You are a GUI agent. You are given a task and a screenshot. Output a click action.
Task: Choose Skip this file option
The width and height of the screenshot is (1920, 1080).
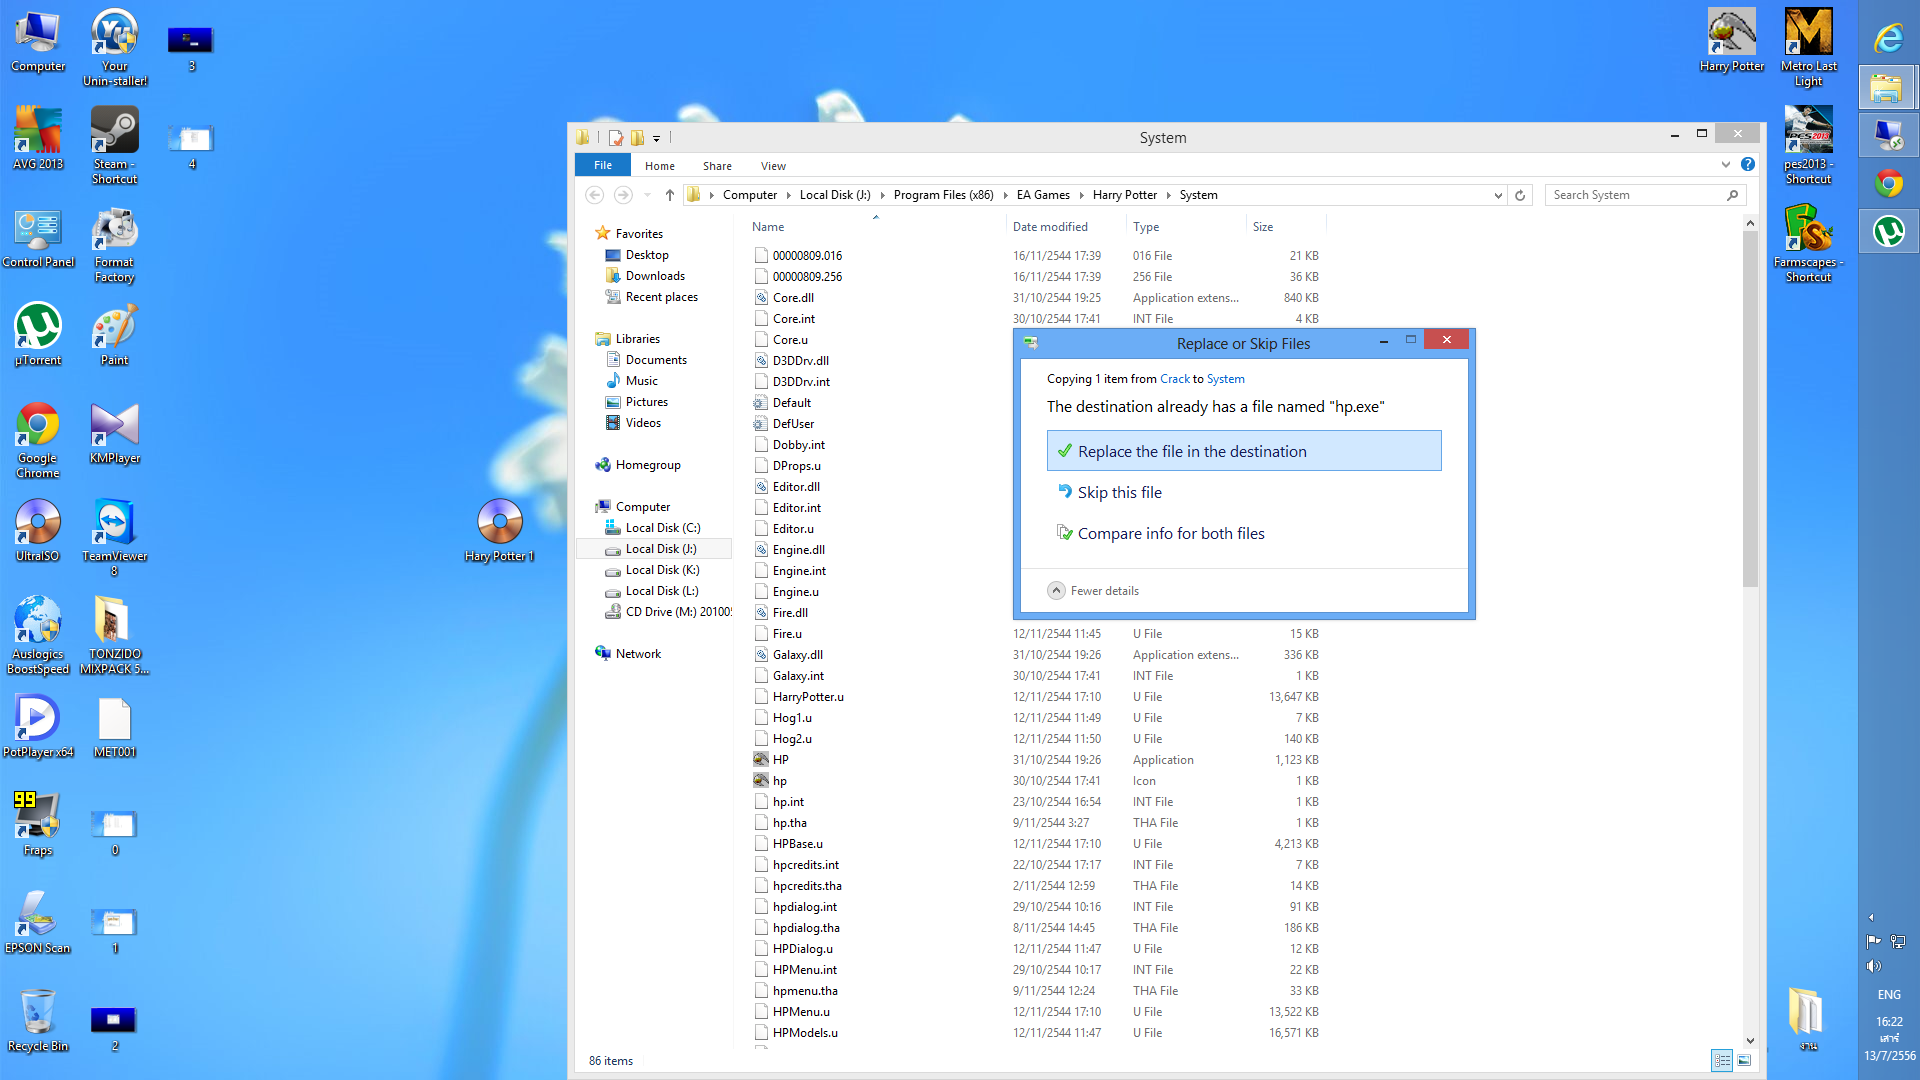(1119, 492)
